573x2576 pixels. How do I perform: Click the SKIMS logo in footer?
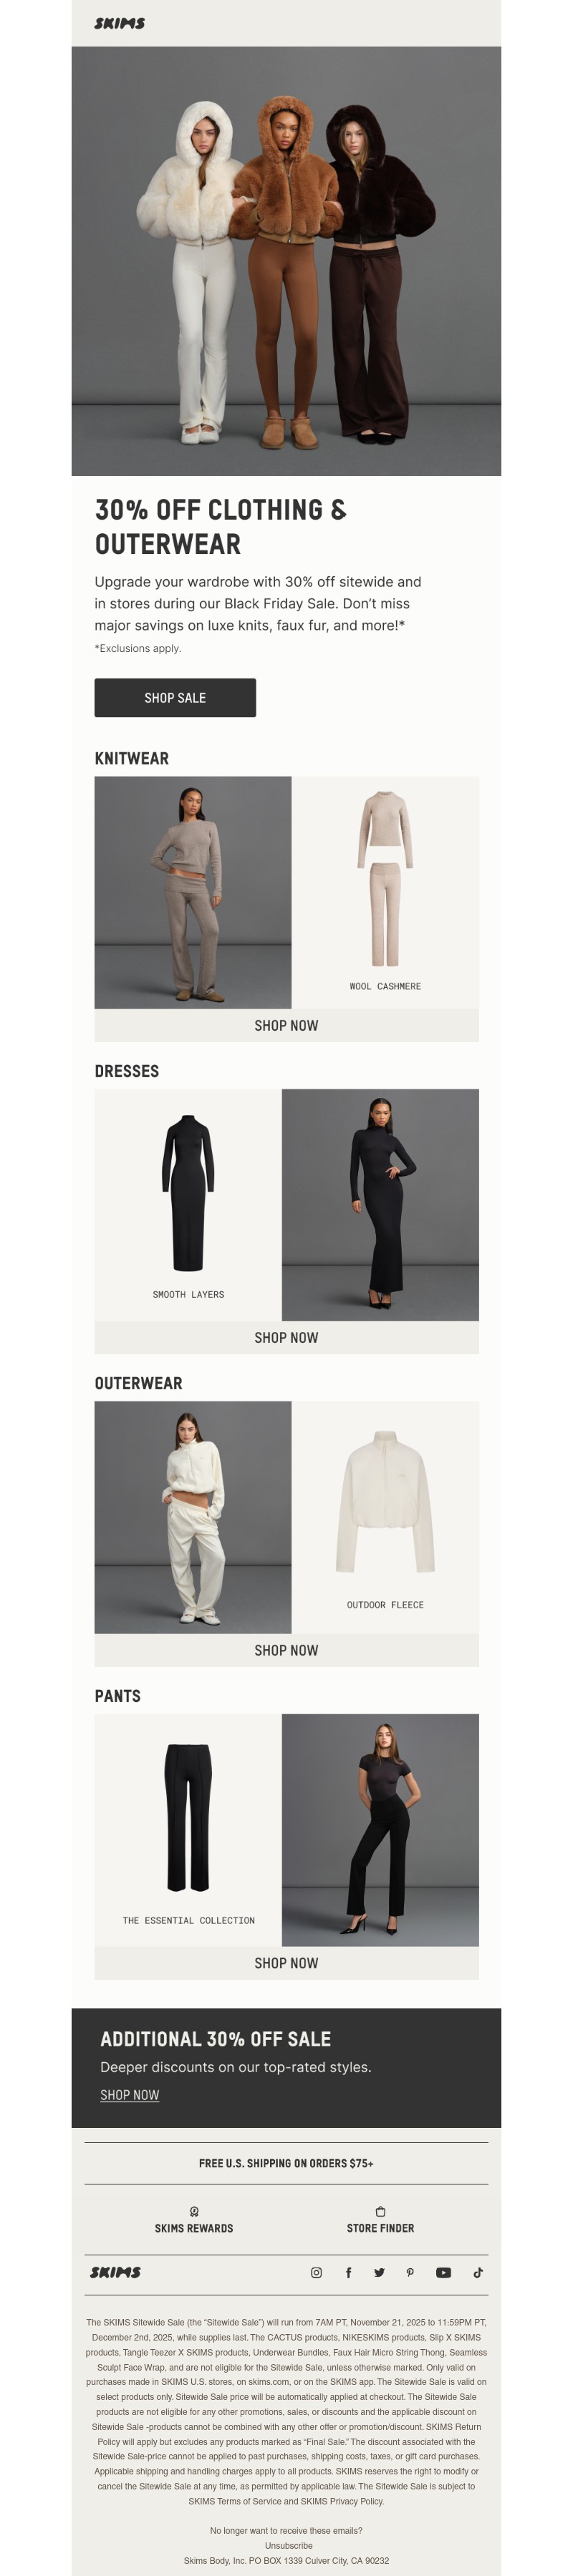pos(115,2272)
